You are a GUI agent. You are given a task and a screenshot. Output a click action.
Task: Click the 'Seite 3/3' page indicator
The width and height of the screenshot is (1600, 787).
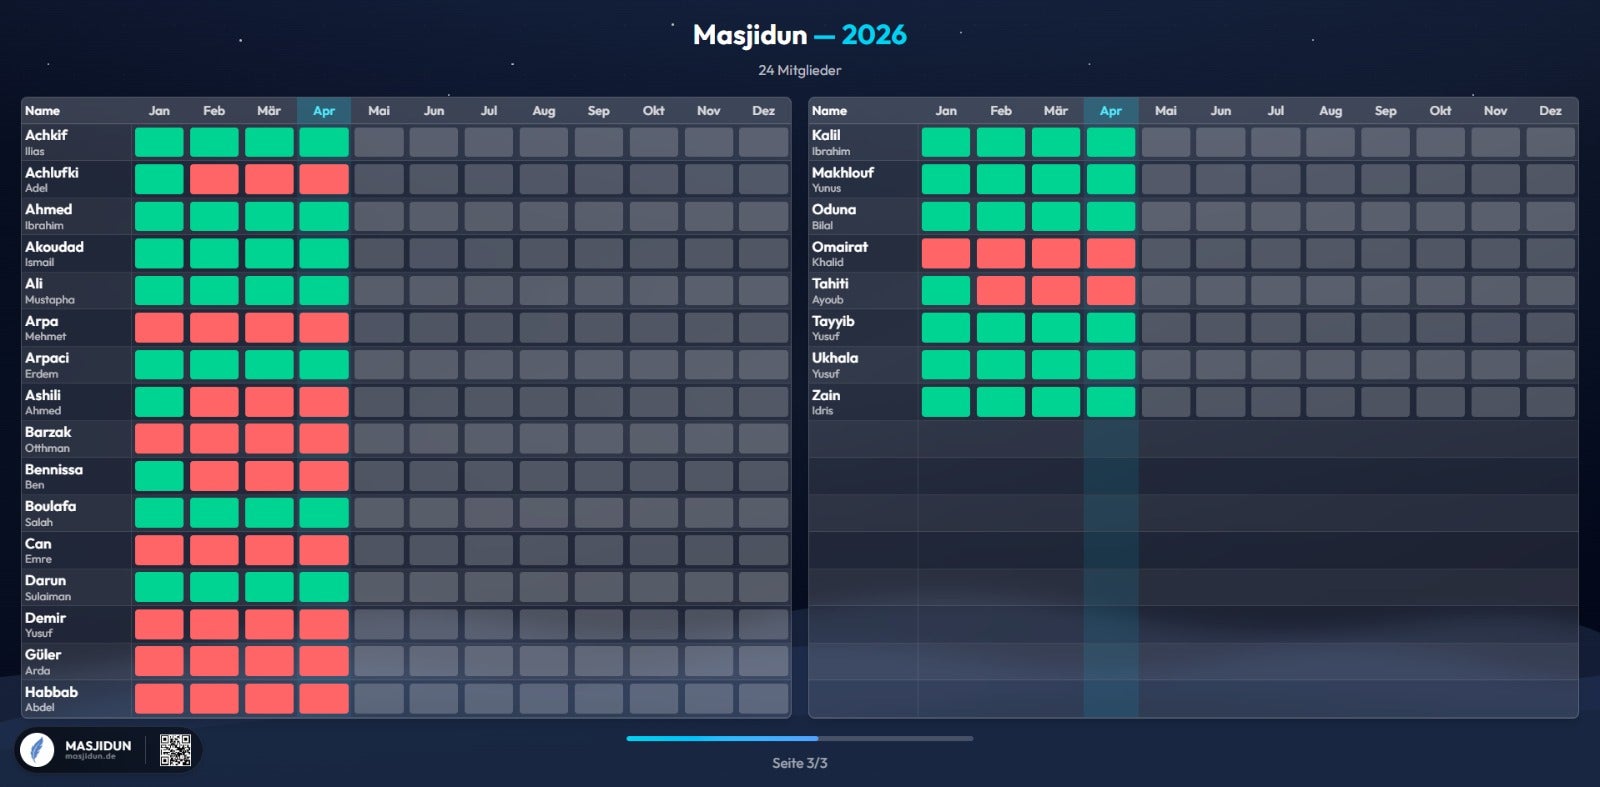[x=800, y=763]
